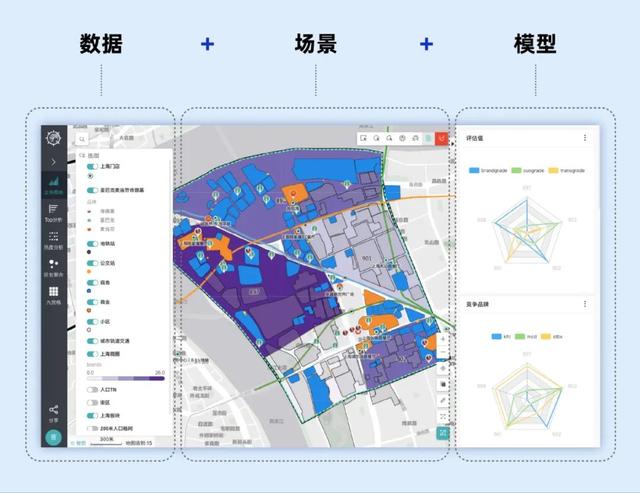Screen dimensions: 640x493
Task: Expand the sidebar with the chevron arrow
Action: coord(53,161)
